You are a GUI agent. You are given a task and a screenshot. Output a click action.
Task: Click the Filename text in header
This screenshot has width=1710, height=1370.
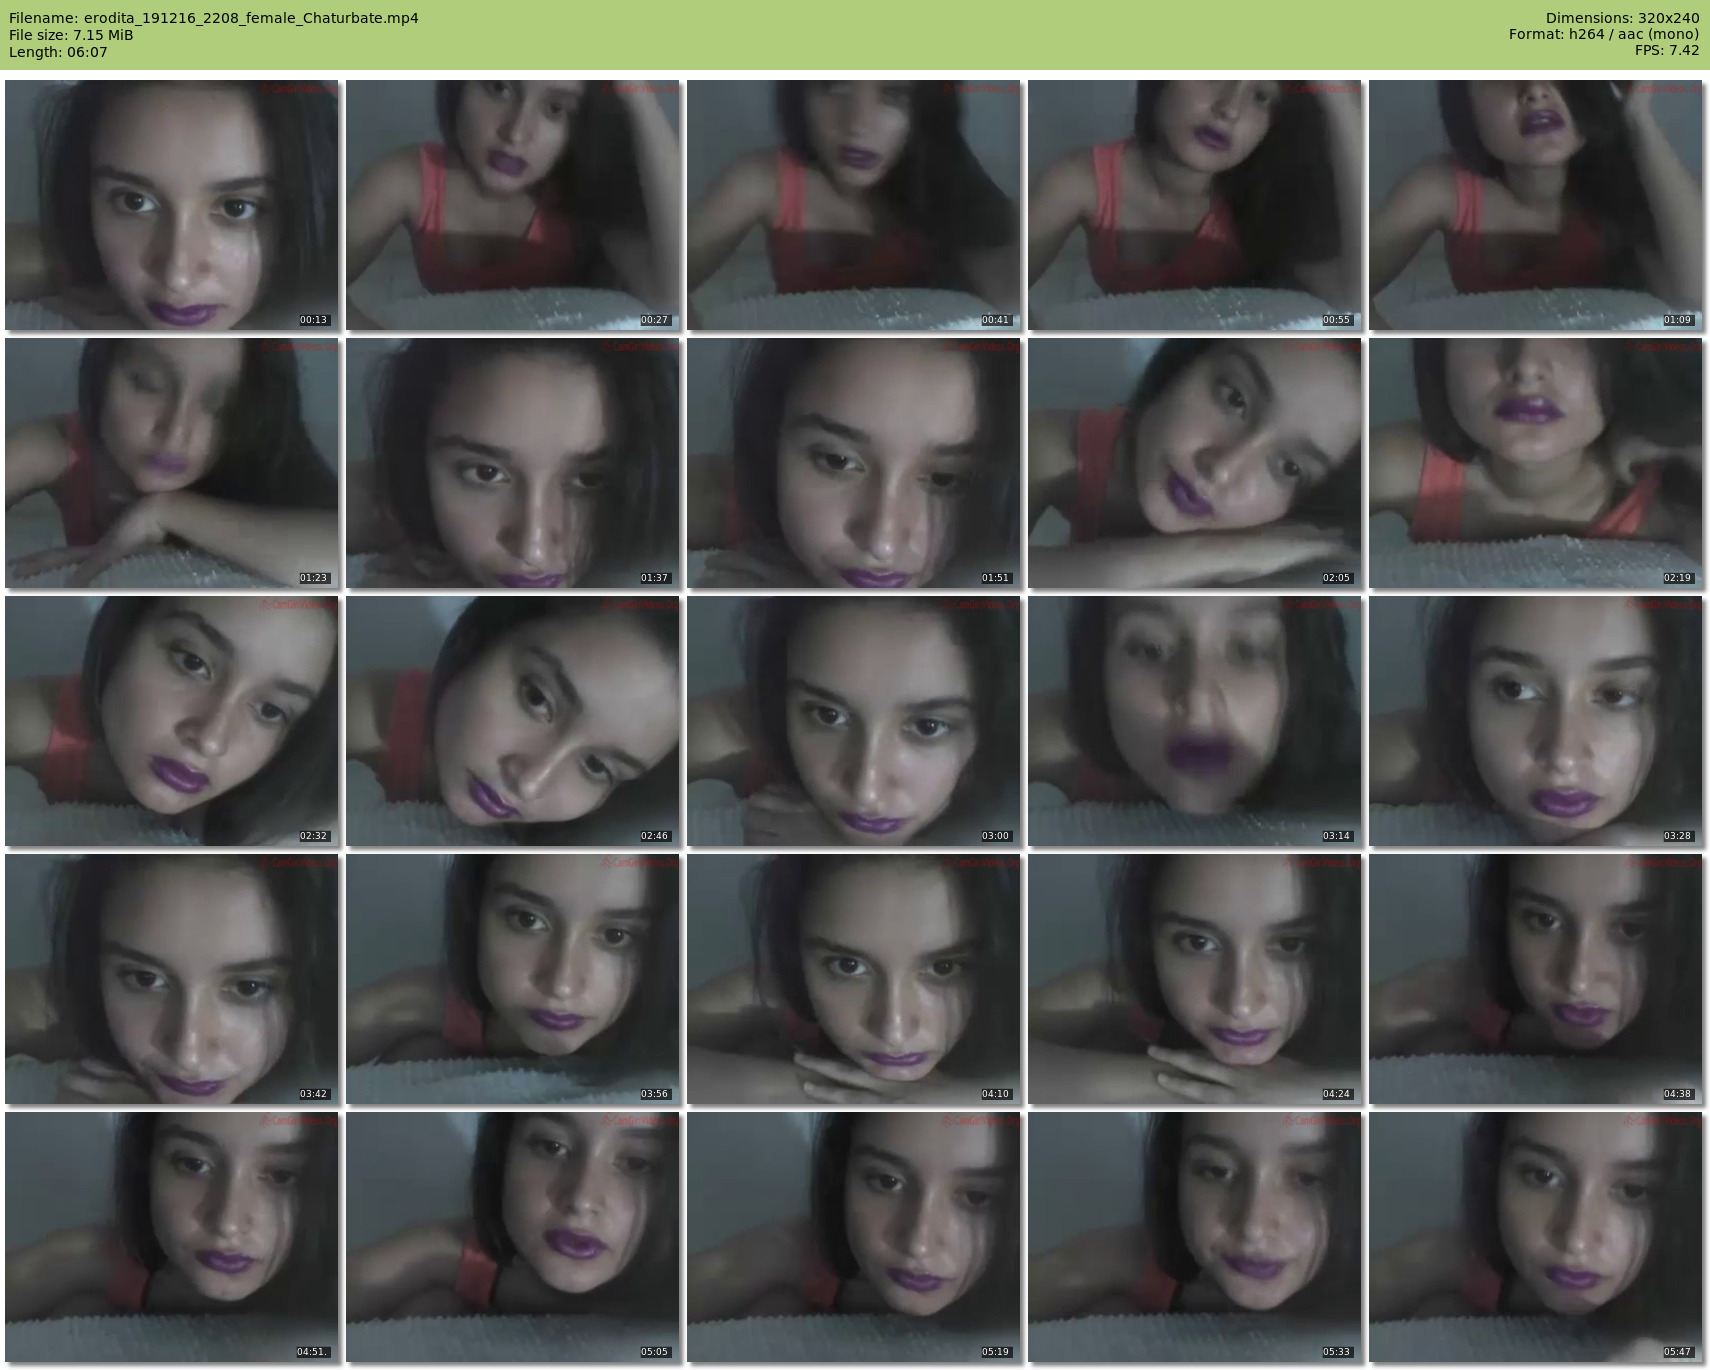point(213,18)
